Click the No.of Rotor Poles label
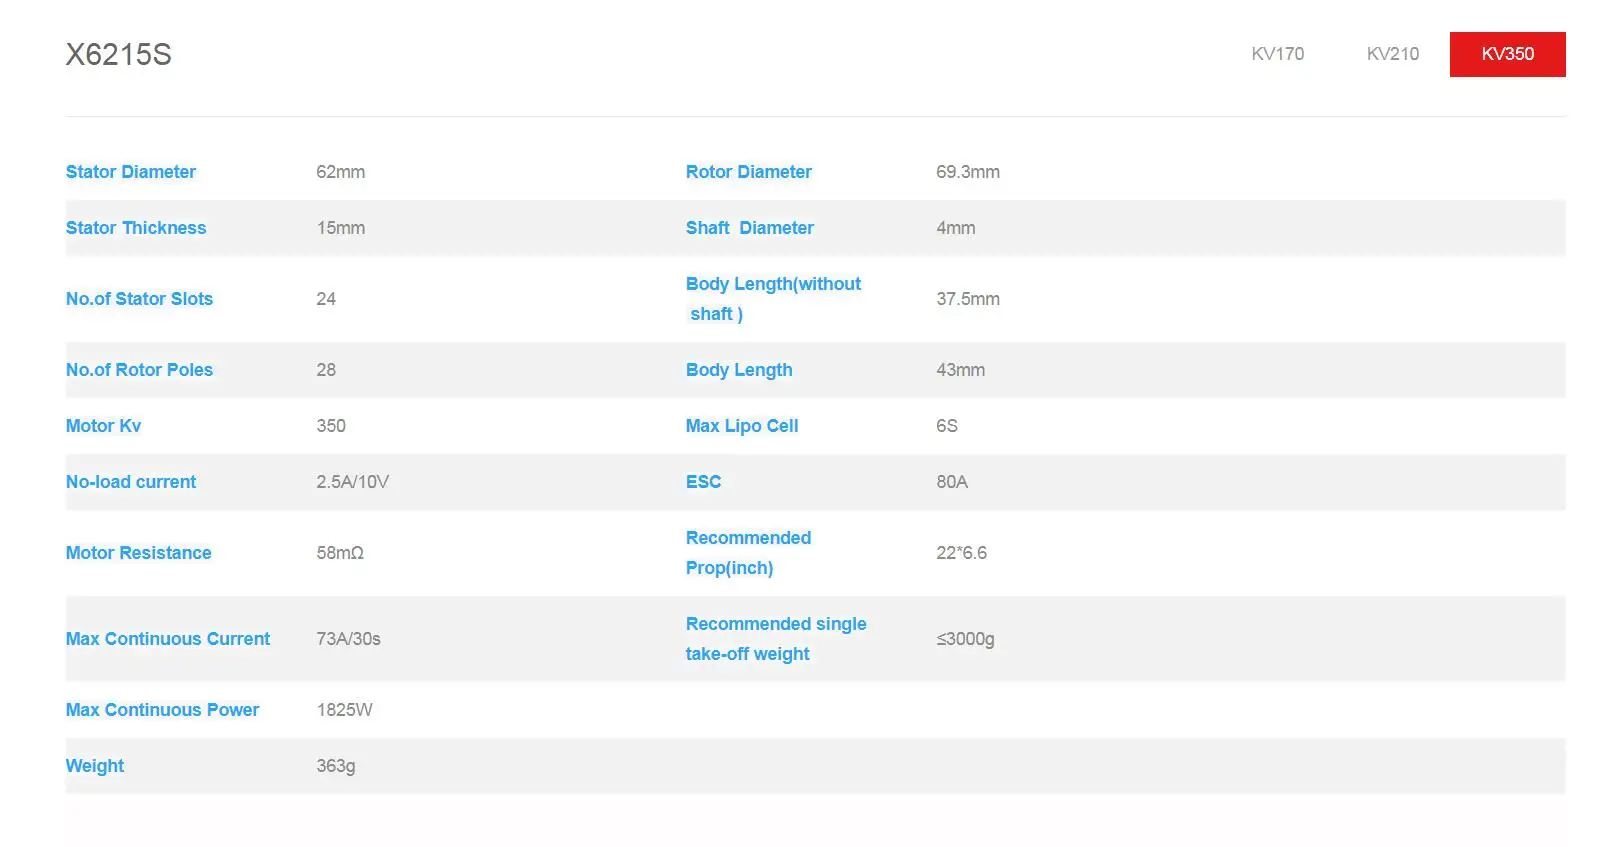Image resolution: width=1600 pixels, height=847 pixels. [139, 370]
